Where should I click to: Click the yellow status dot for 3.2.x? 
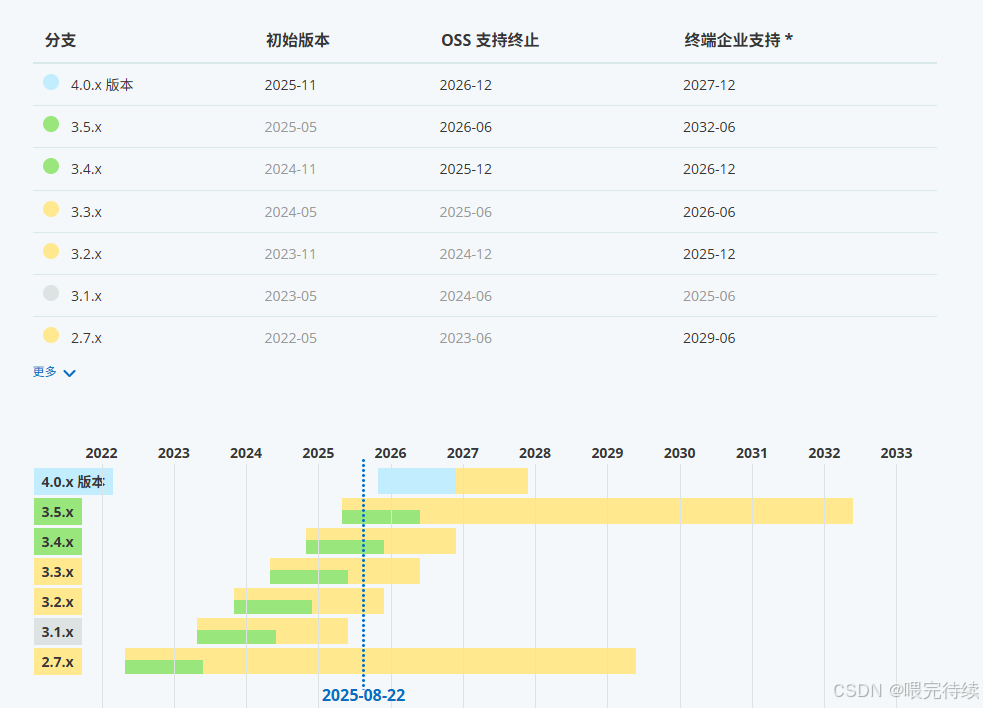point(51,251)
